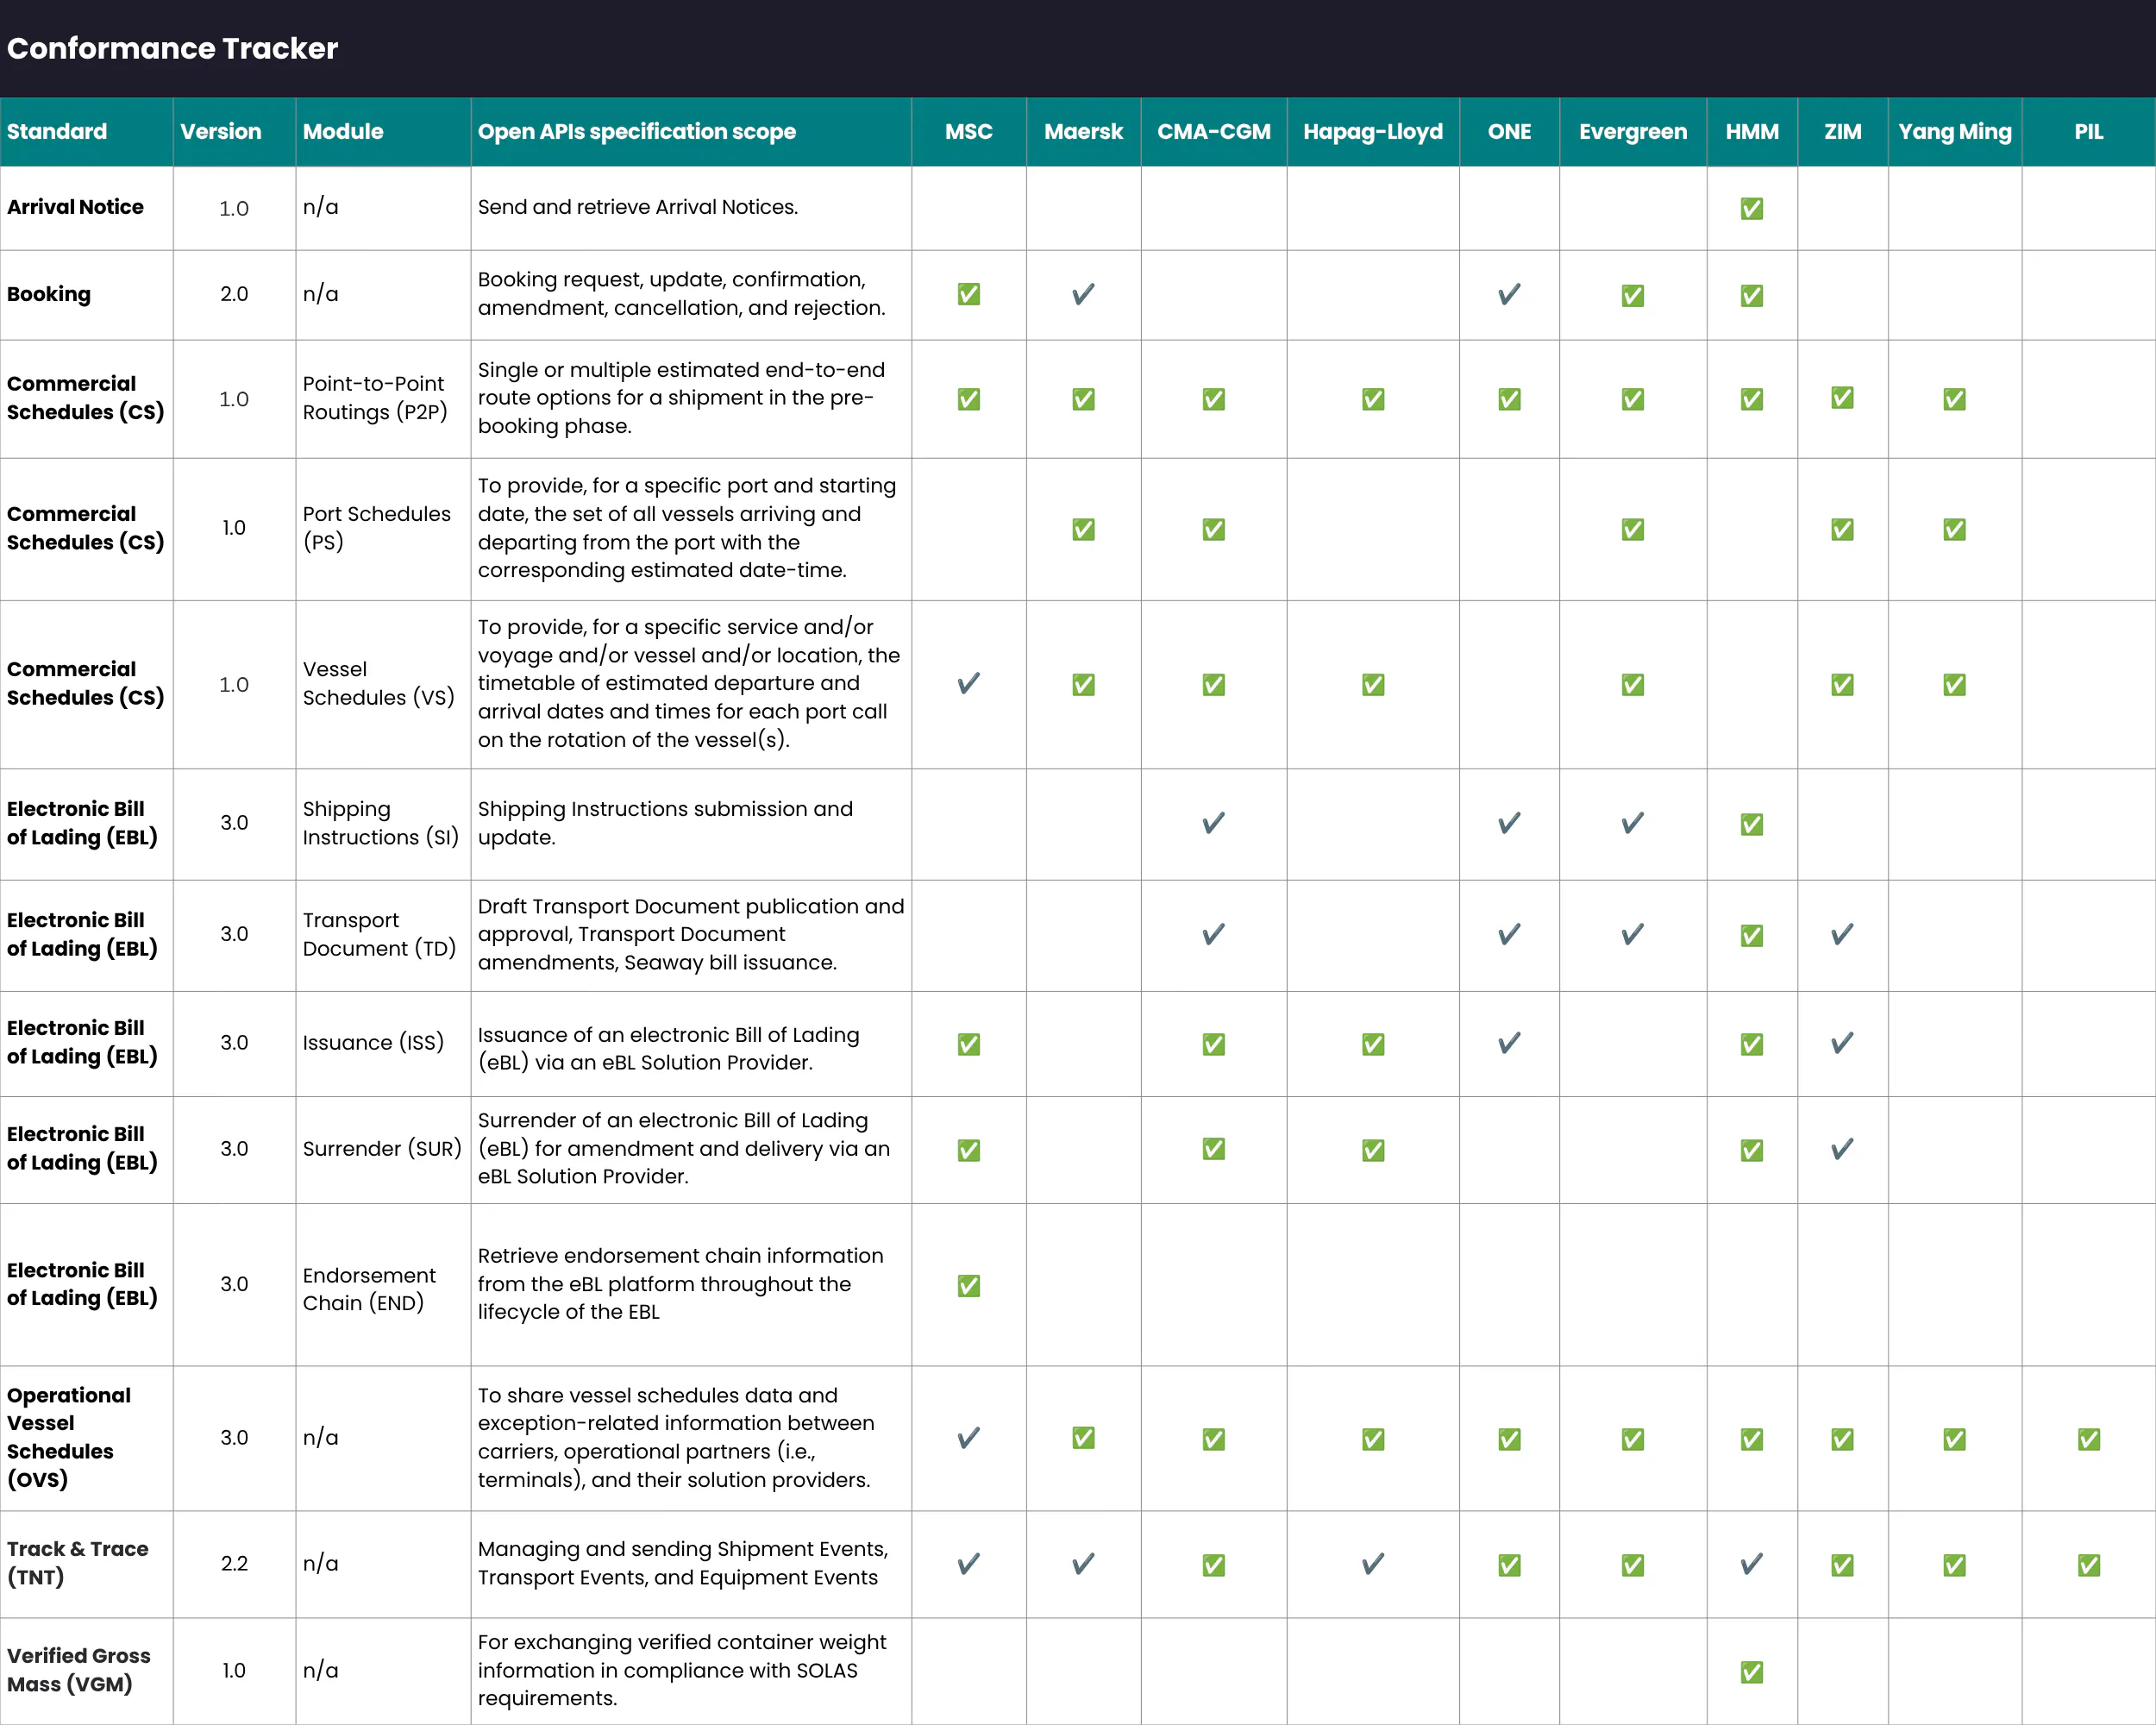Click ZIM gray checkmark in Surrender row

(1842, 1149)
